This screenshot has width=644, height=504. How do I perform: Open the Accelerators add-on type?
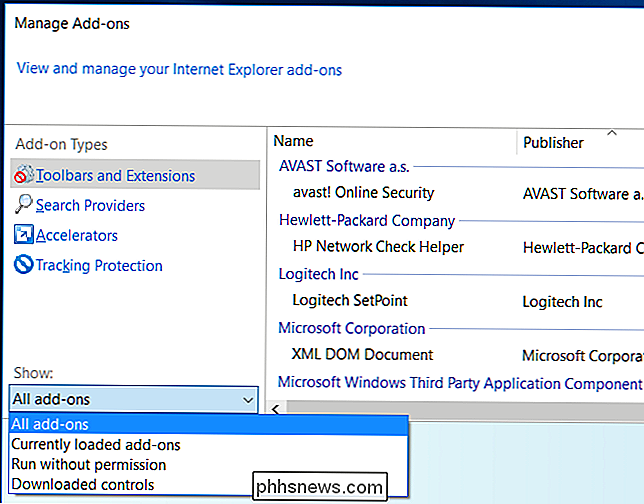click(x=77, y=235)
